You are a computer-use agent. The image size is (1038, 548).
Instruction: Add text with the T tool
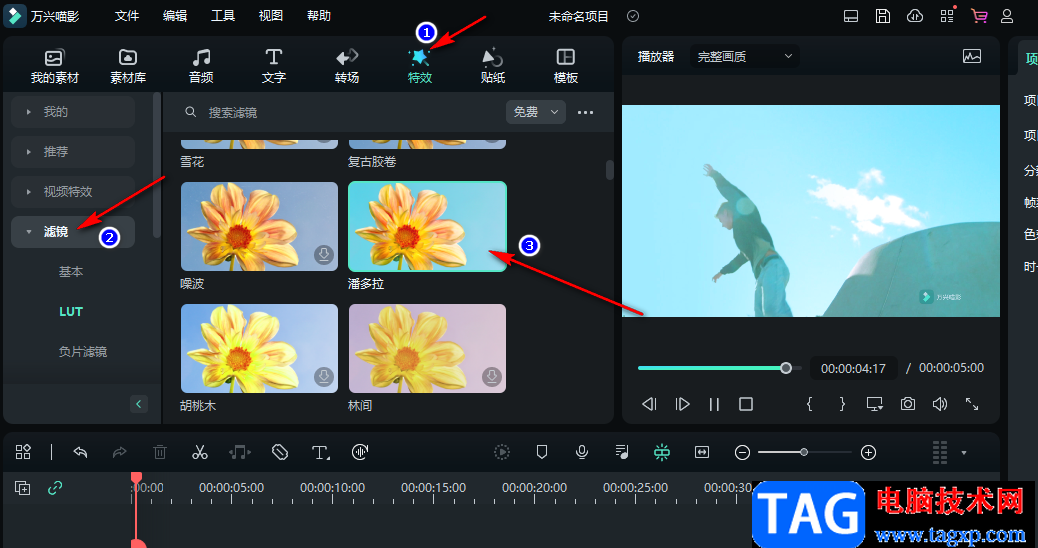(320, 452)
